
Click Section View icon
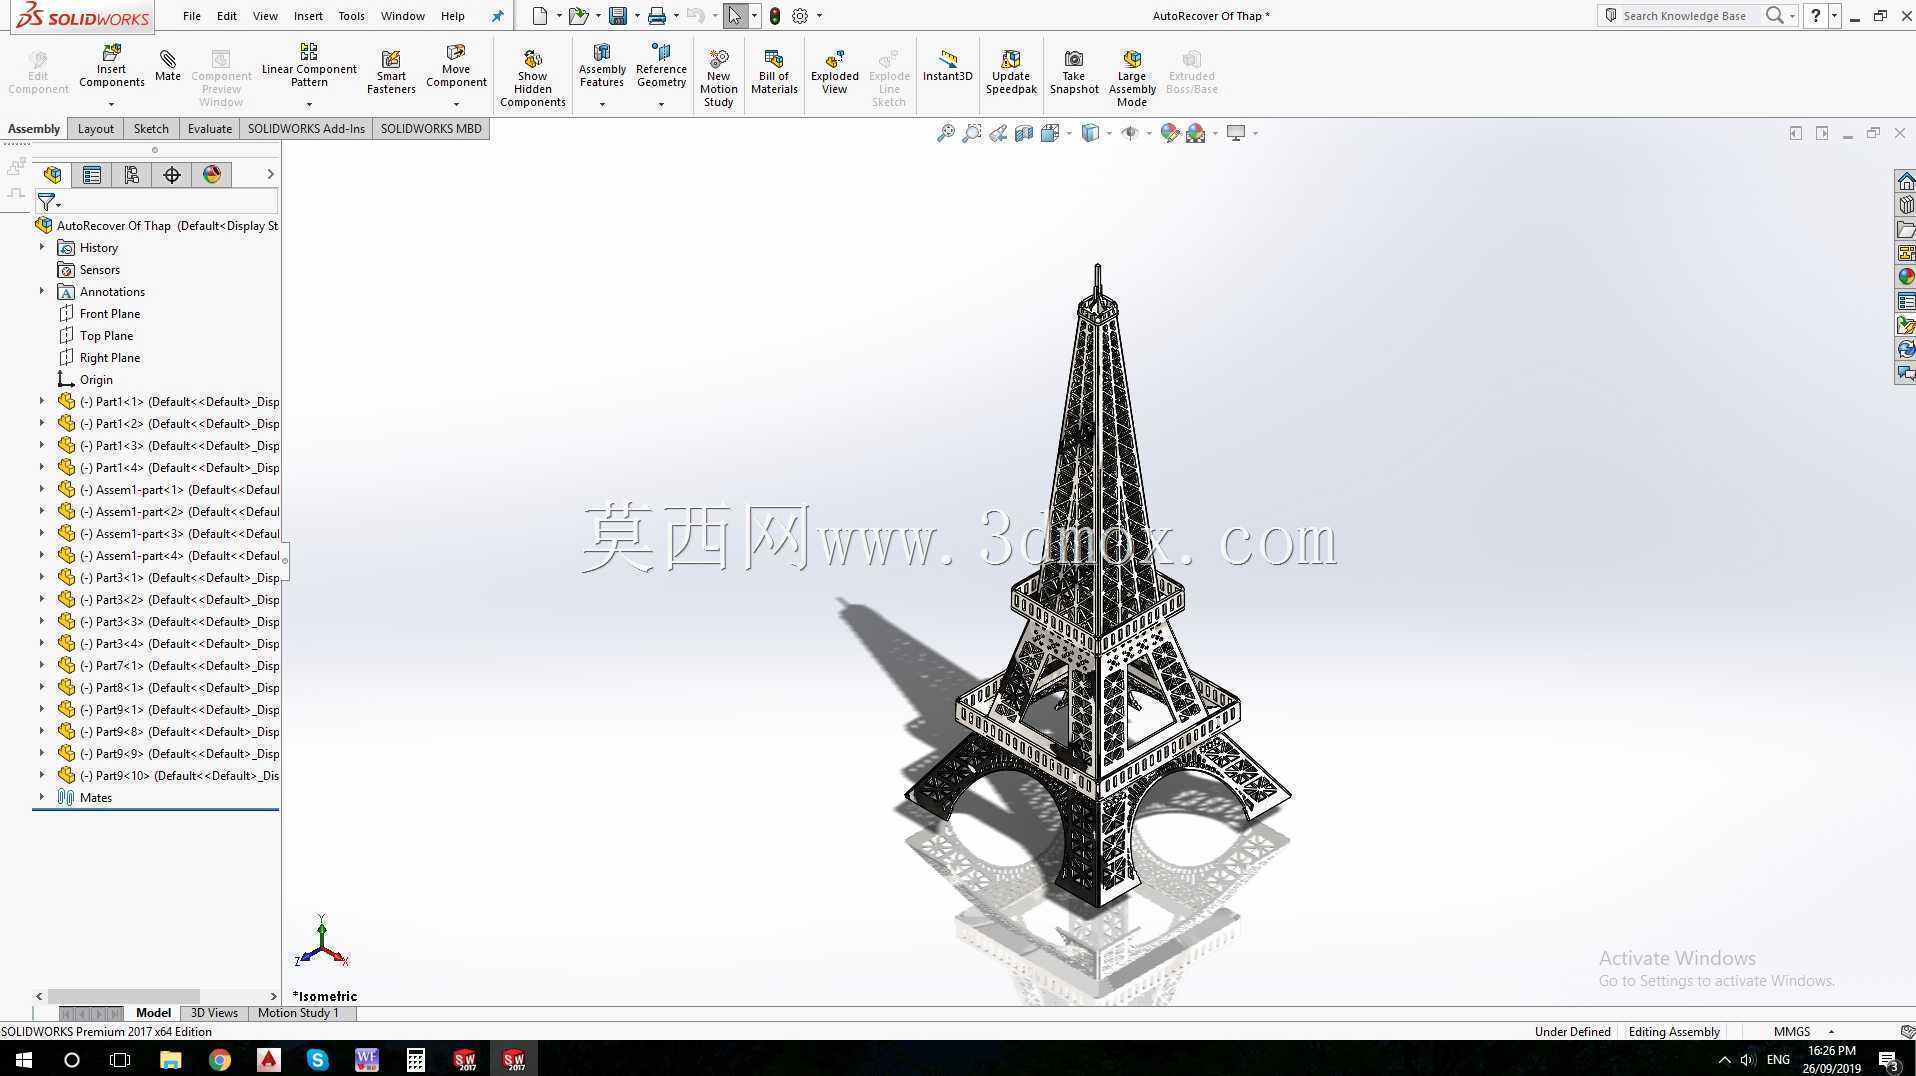[1024, 133]
